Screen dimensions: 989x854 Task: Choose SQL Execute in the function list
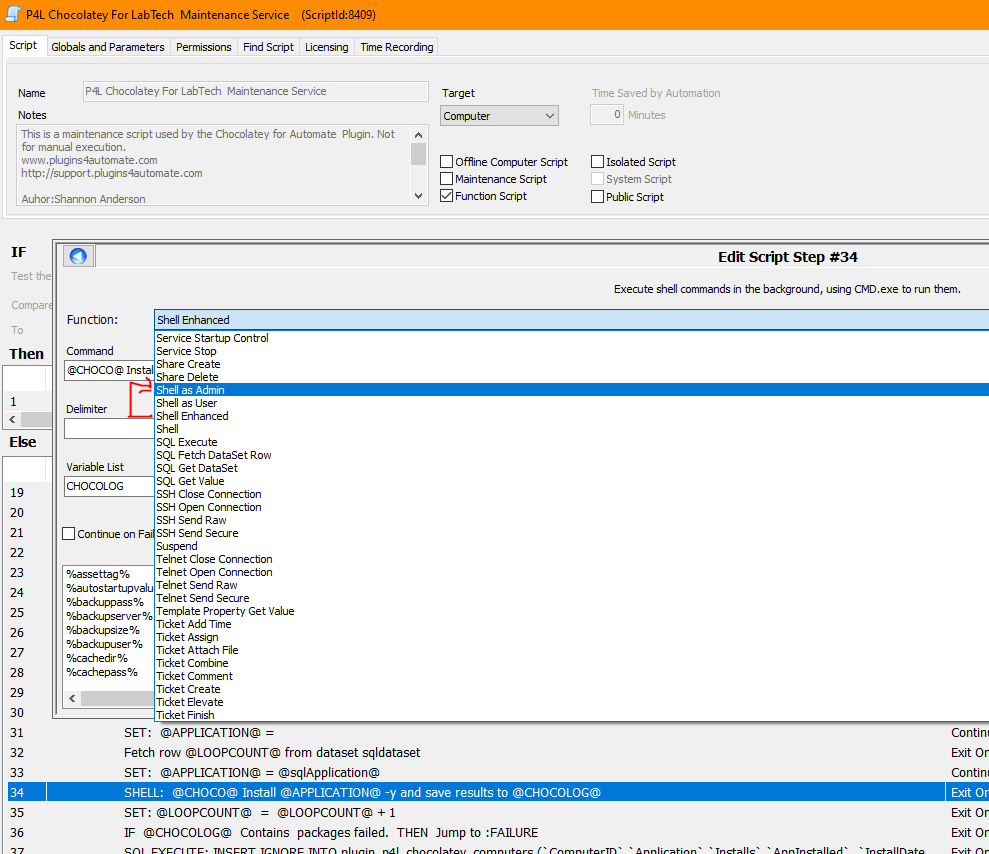pyautogui.click(x=186, y=442)
